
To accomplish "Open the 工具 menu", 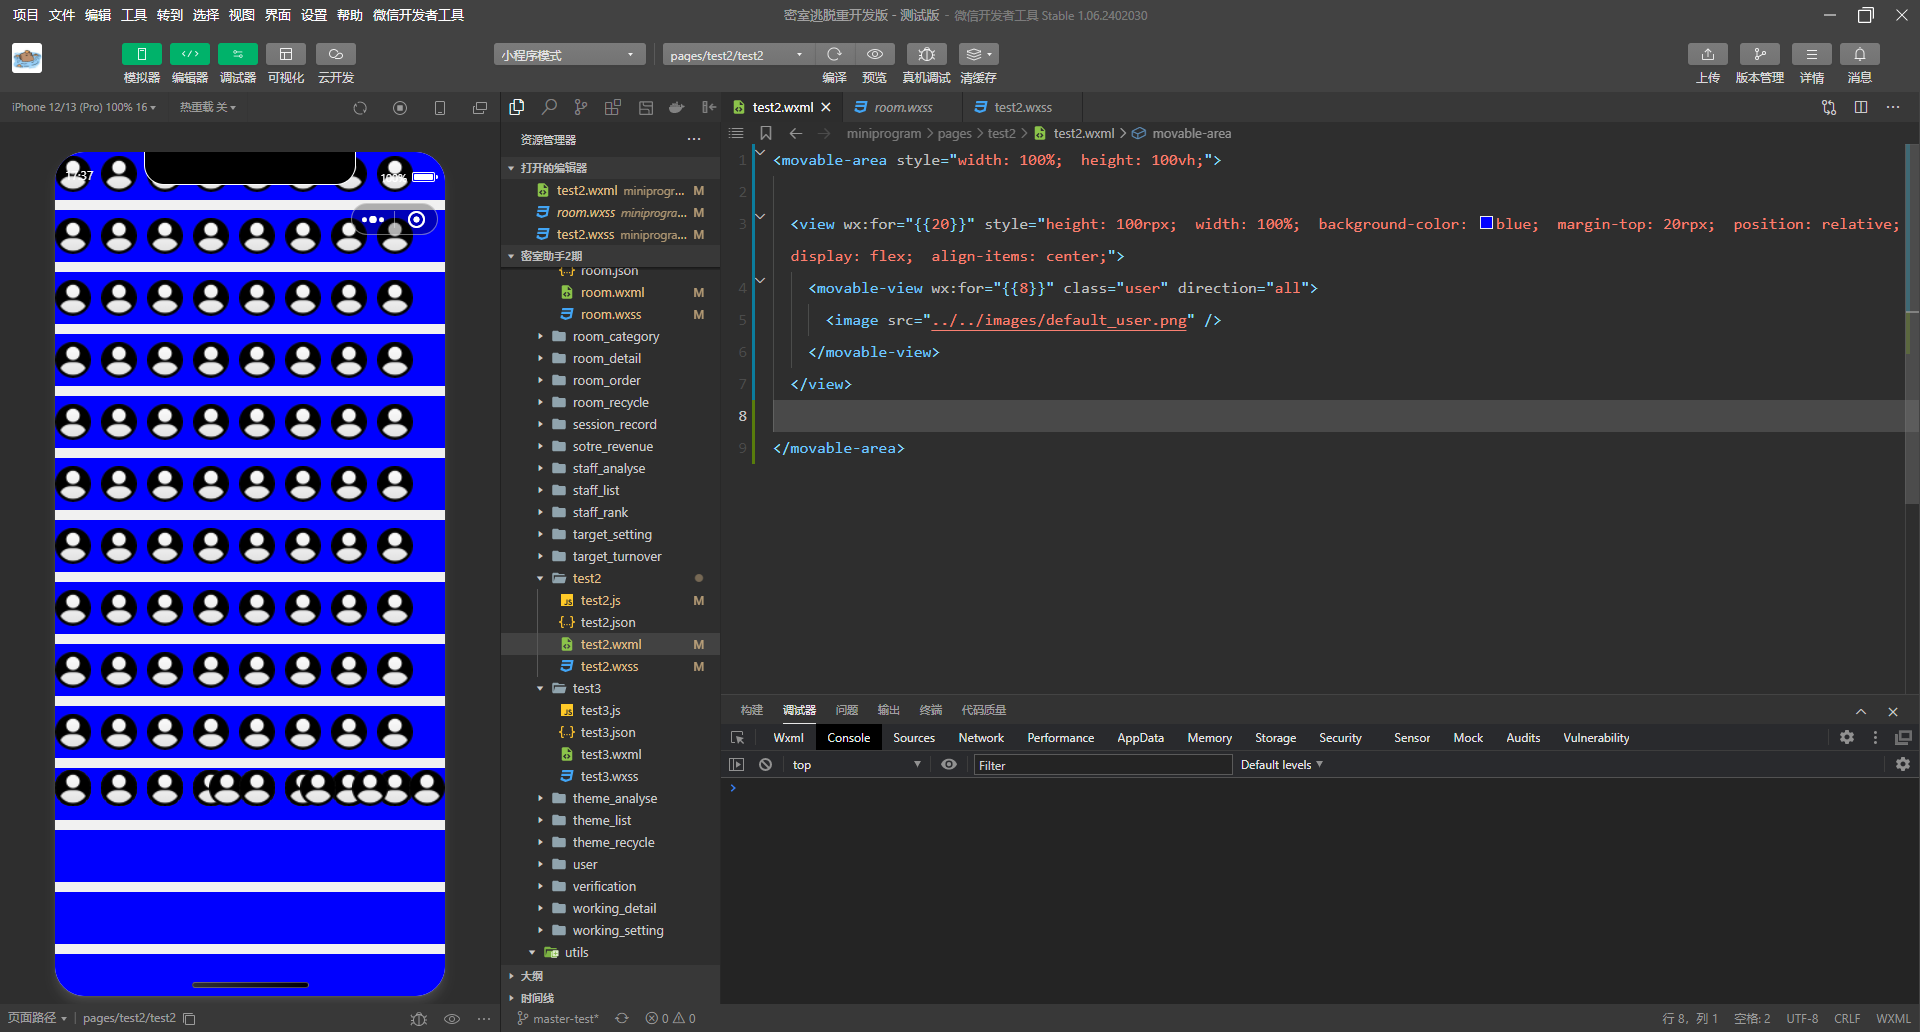I will [x=134, y=15].
